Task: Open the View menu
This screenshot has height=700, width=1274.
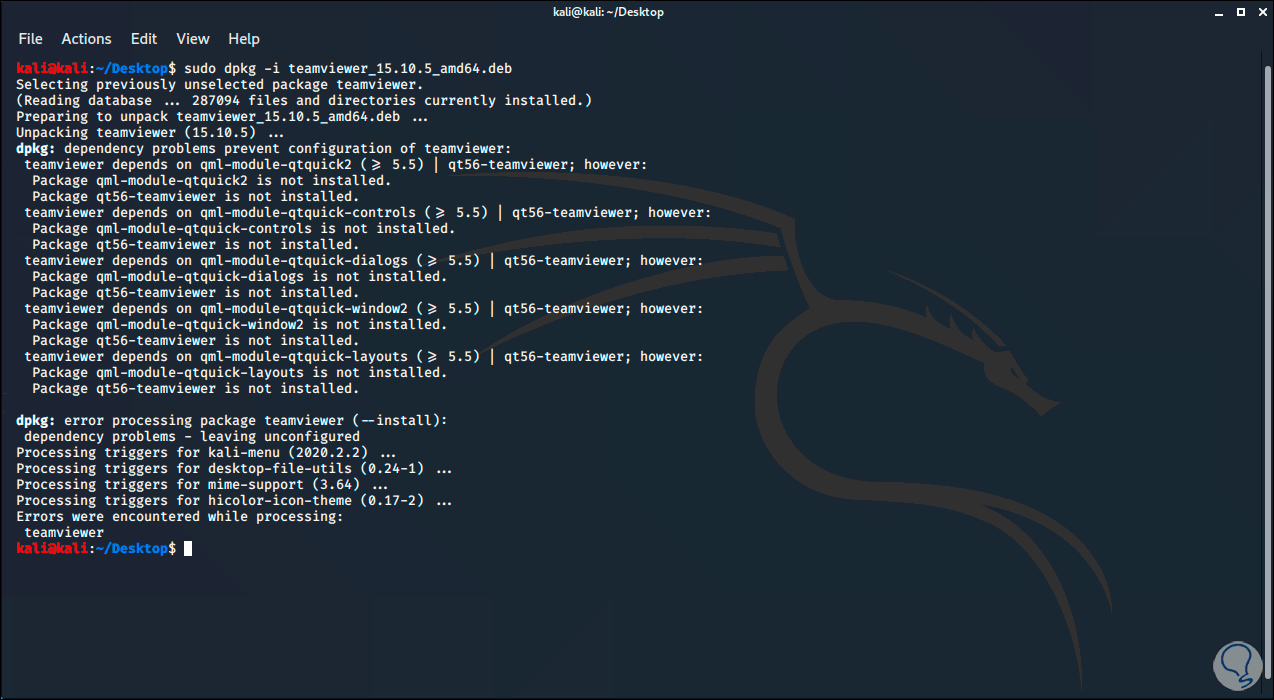Action: [x=193, y=39]
